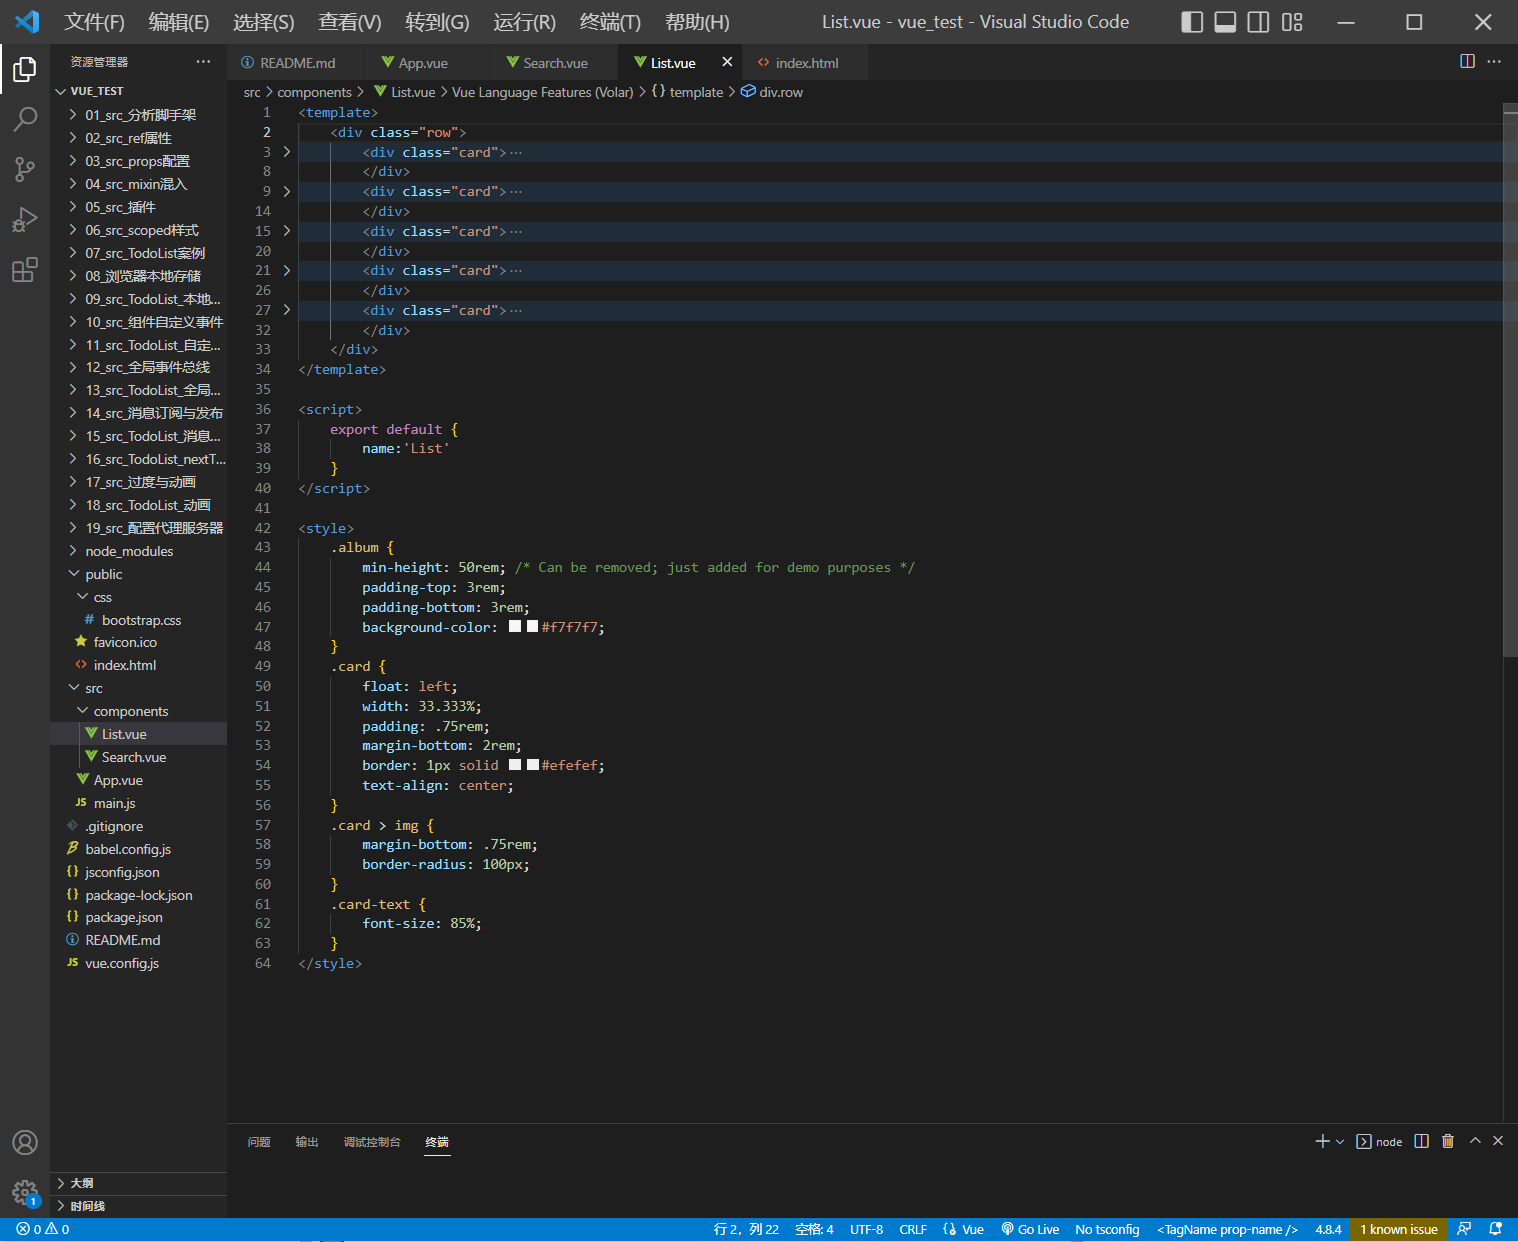
Task: Switch to README.md editor tab
Action: pyautogui.click(x=296, y=62)
